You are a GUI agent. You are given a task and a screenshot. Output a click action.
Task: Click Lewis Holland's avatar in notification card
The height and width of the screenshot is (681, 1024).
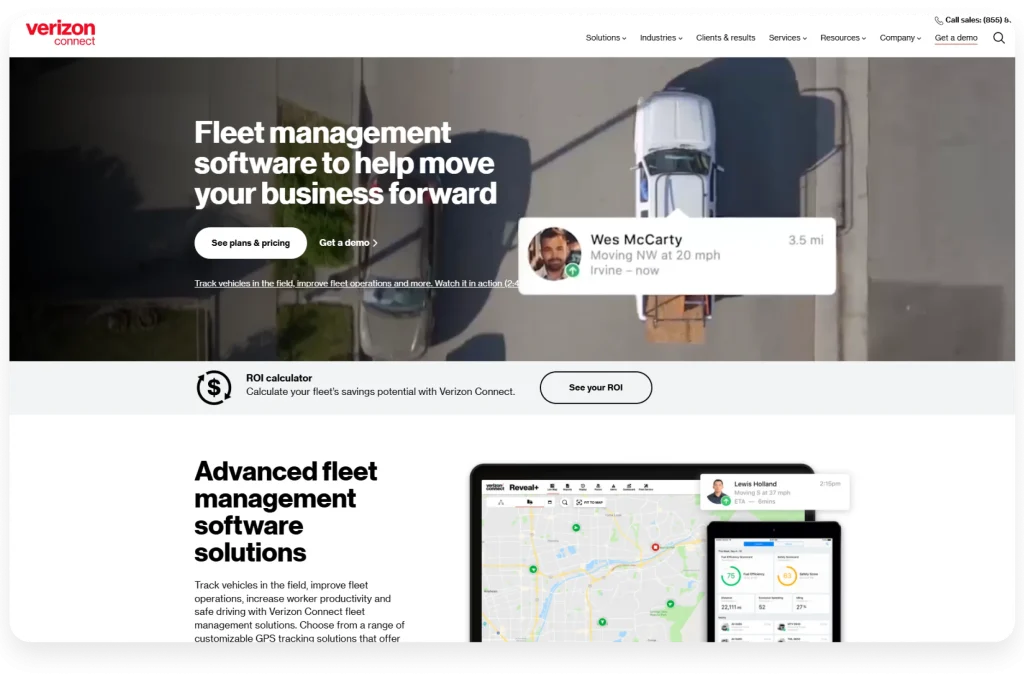(718, 492)
